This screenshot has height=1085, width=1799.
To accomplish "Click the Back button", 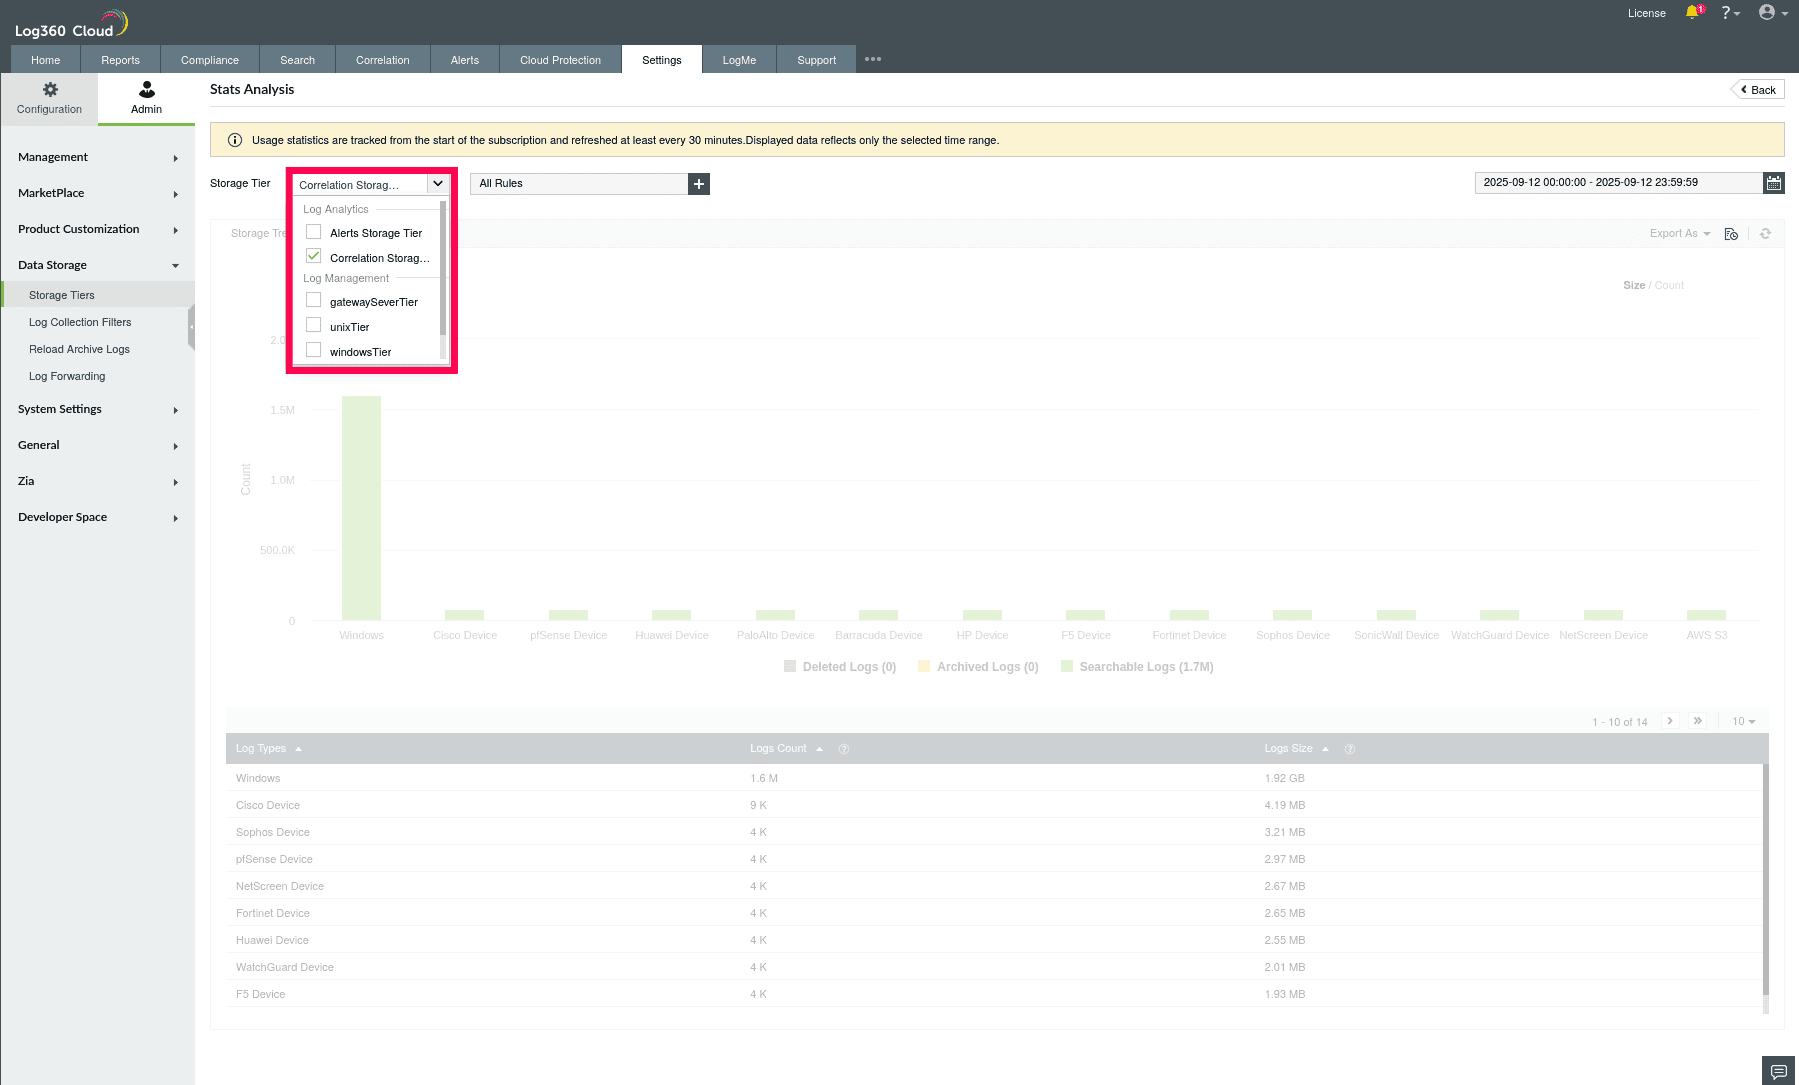I will [1758, 90].
